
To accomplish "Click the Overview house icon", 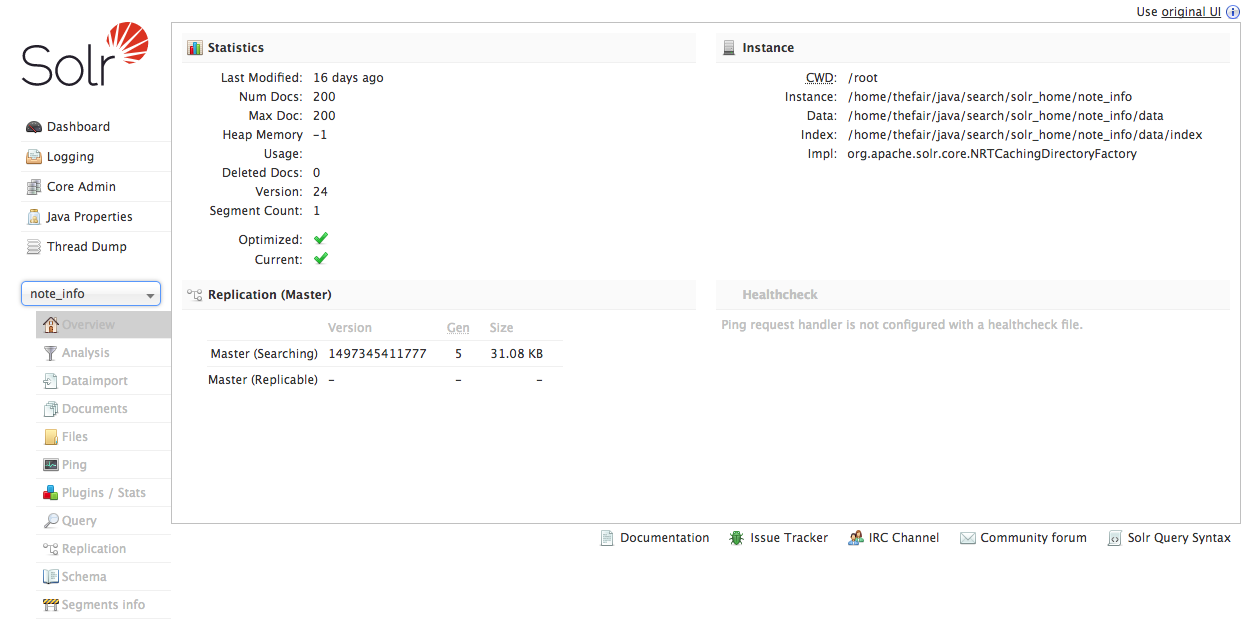I will point(50,325).
